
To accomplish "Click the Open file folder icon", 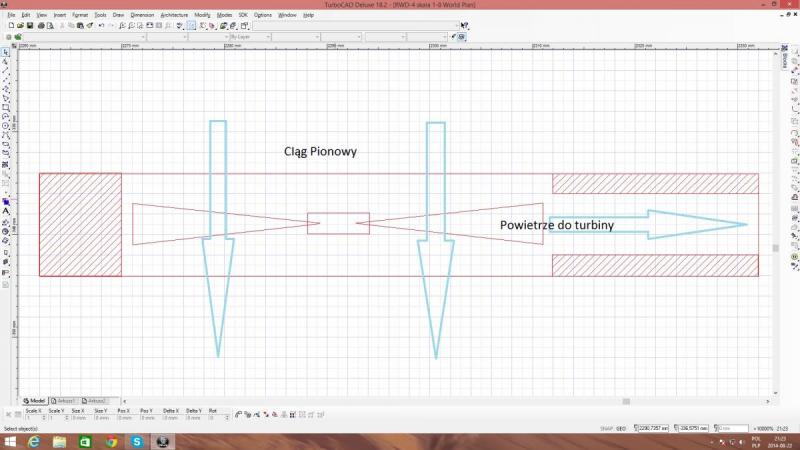I will click(x=19, y=26).
